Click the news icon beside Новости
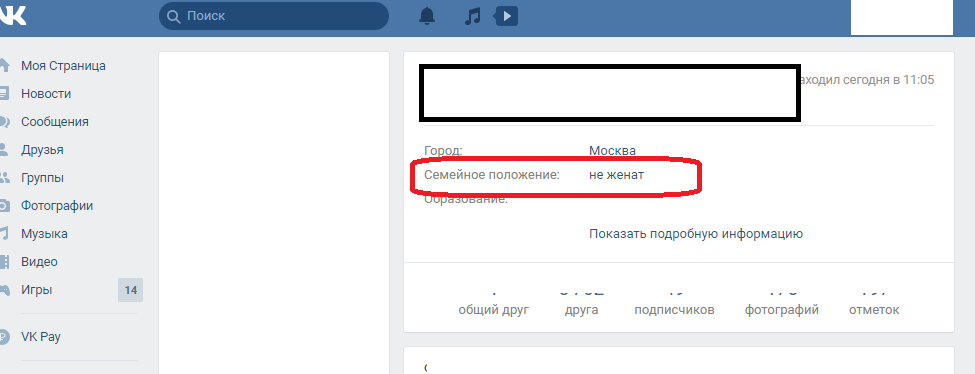975x374 pixels. click(x=4, y=93)
